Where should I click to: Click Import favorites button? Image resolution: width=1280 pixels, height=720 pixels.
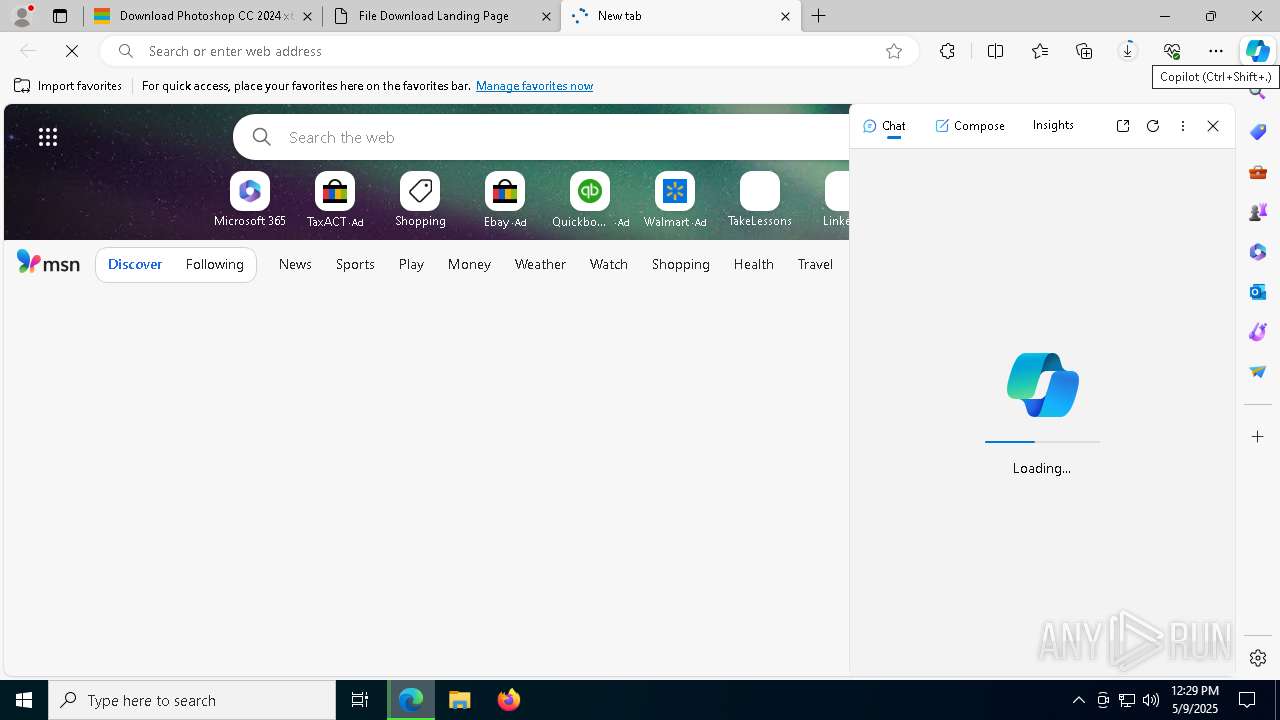pos(68,86)
